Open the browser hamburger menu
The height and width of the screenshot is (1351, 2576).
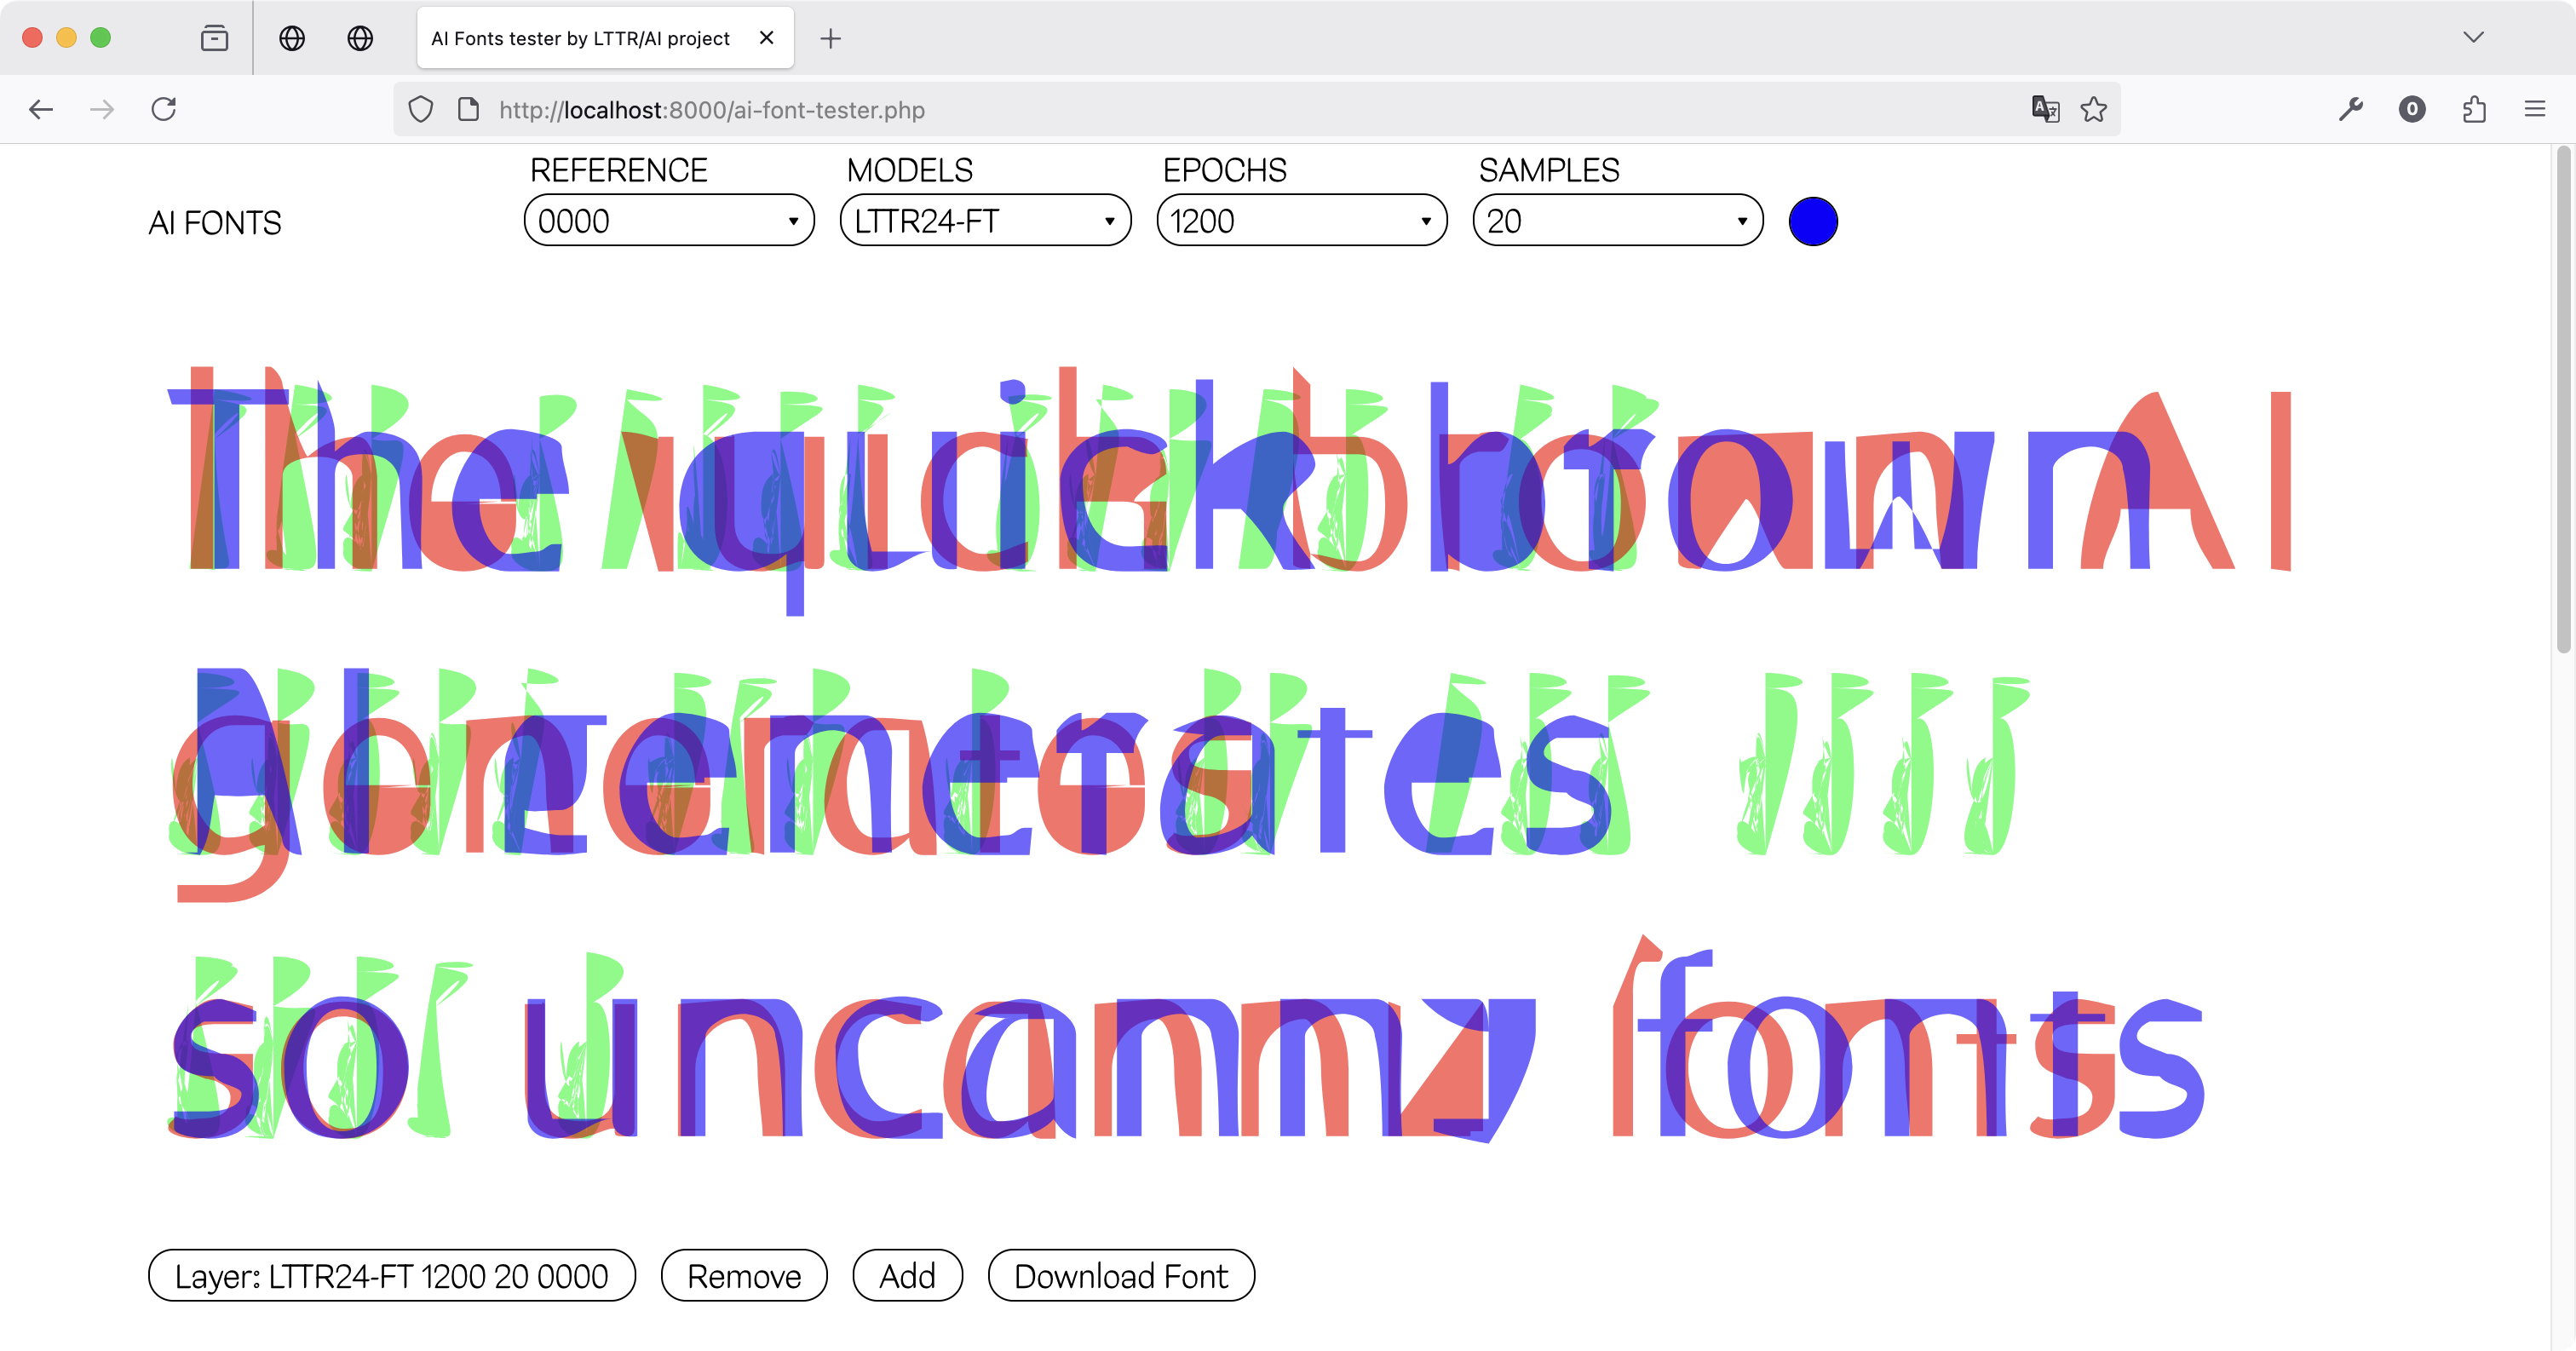(2535, 109)
